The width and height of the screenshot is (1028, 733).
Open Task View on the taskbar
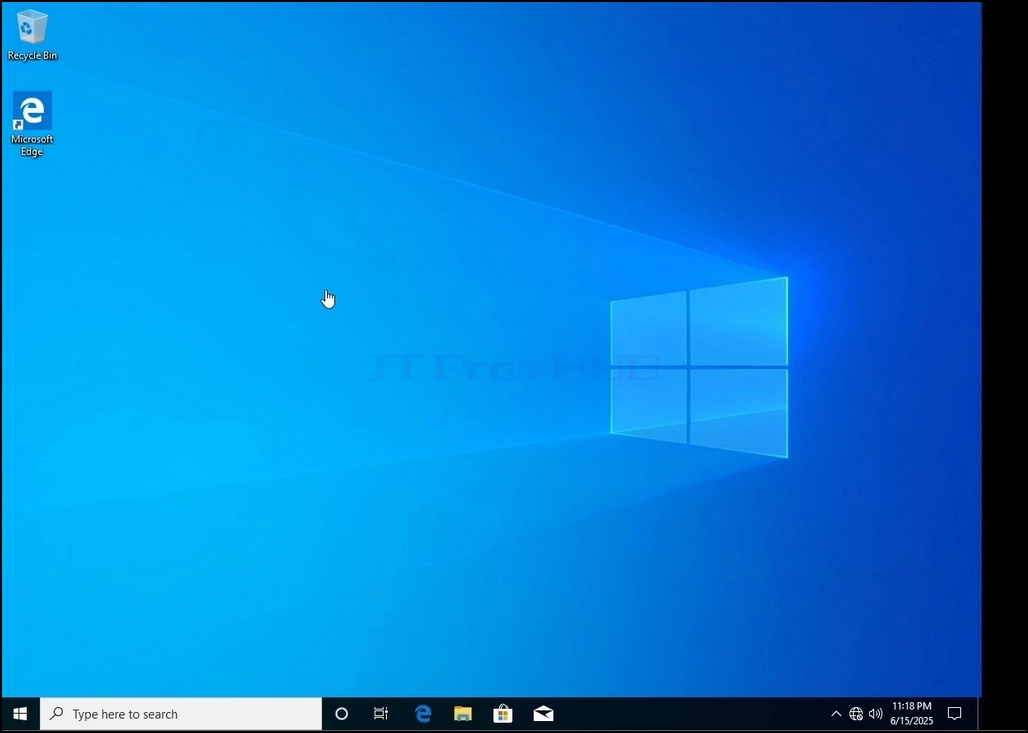(381, 714)
